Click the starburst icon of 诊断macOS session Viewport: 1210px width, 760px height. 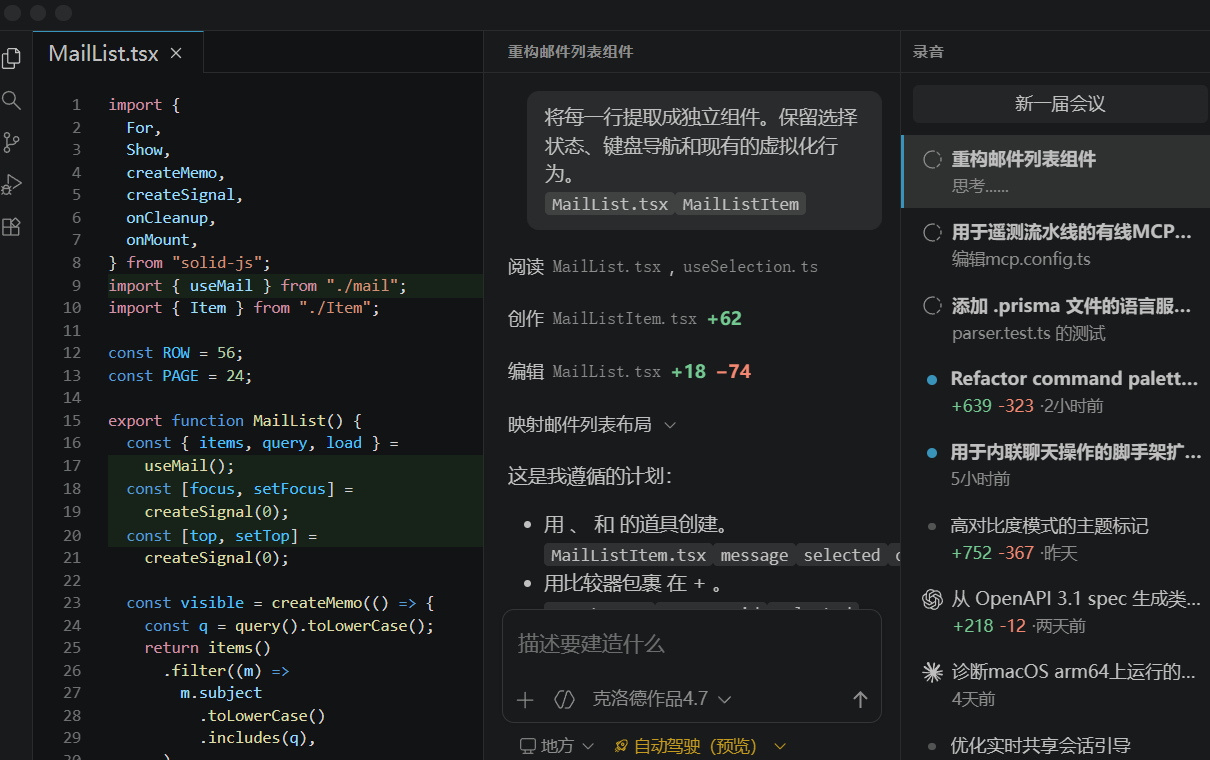coord(932,672)
